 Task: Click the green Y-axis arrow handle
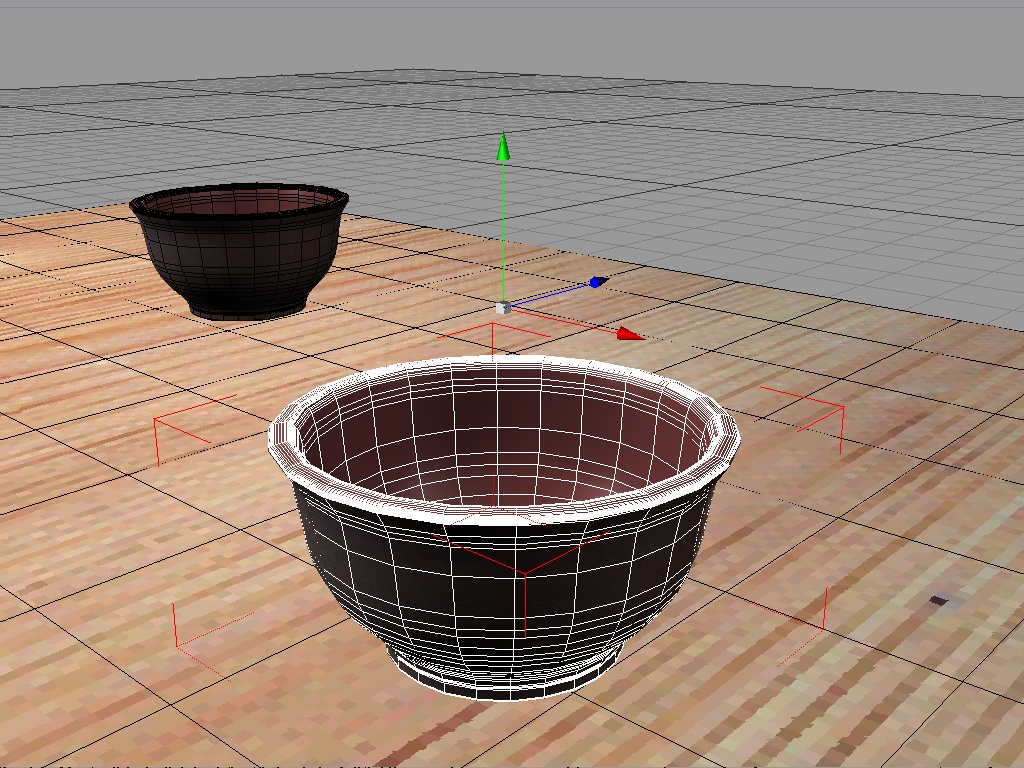point(503,147)
